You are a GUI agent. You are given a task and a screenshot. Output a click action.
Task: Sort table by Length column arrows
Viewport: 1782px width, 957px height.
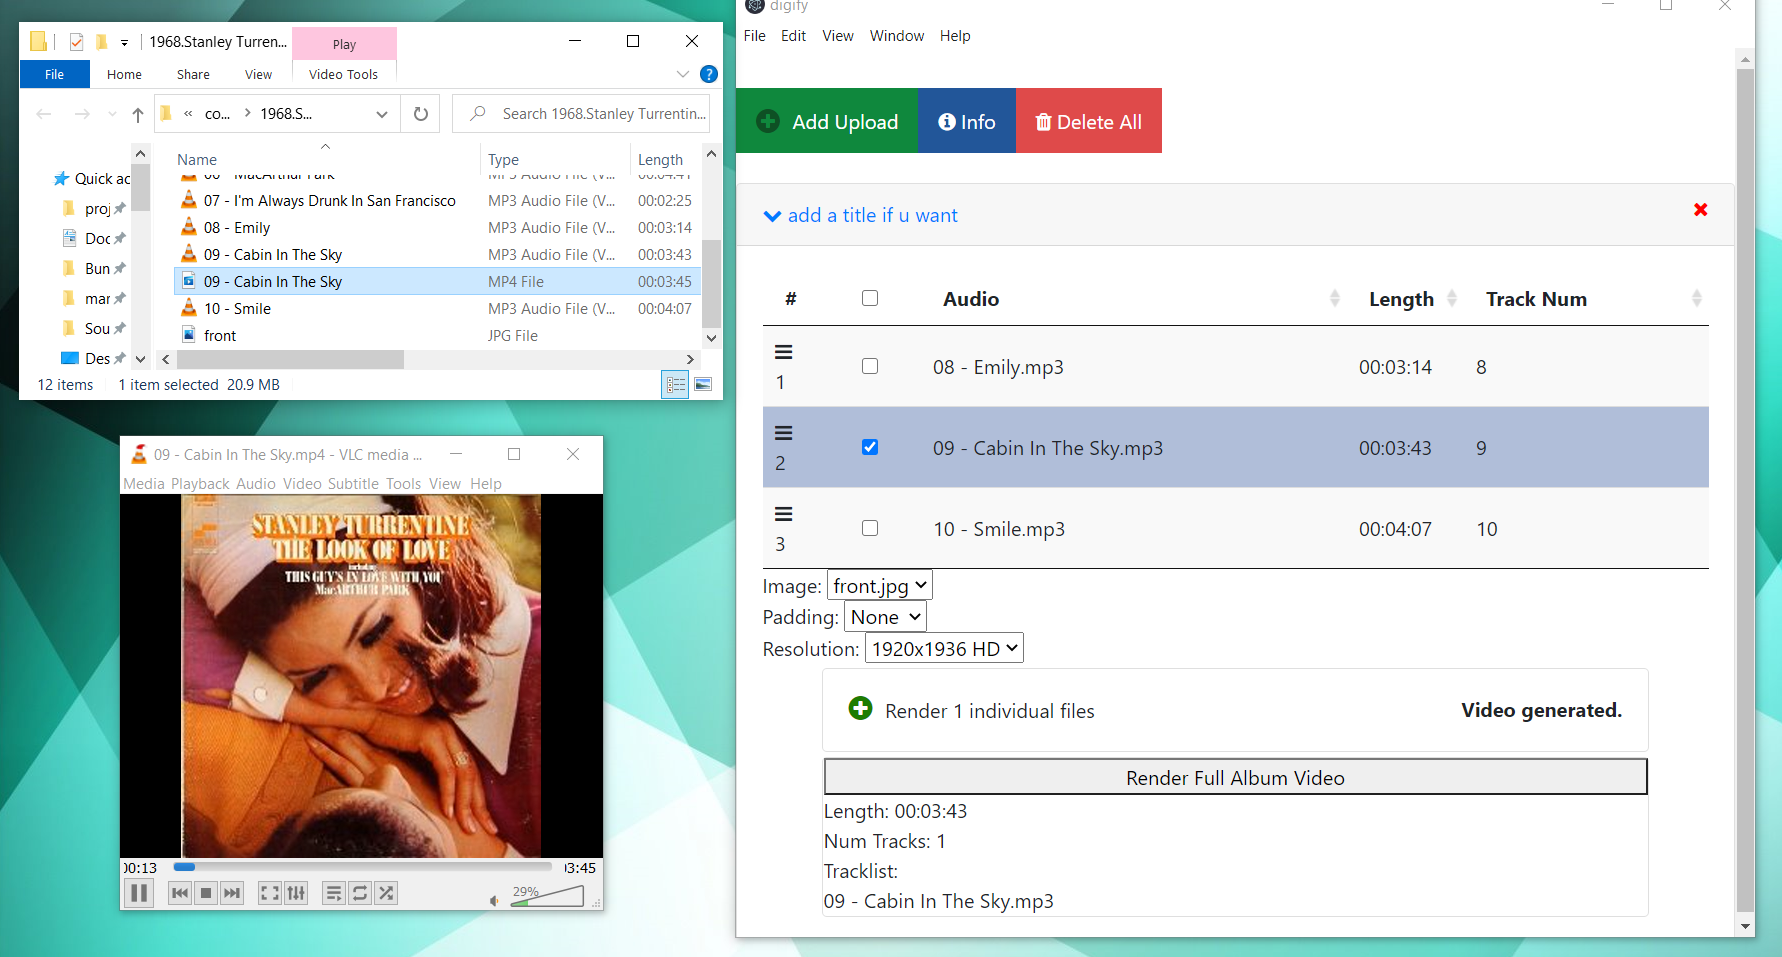tap(1452, 298)
